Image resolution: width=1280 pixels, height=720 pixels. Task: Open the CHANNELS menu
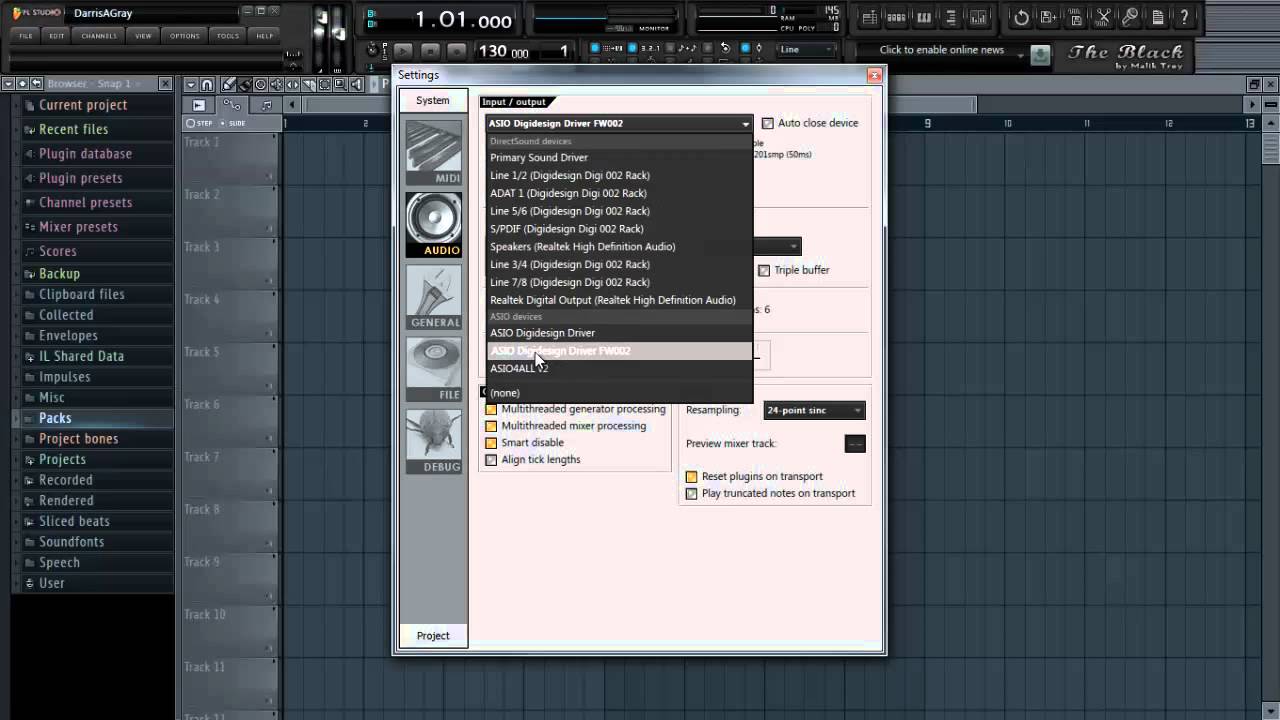click(99, 36)
